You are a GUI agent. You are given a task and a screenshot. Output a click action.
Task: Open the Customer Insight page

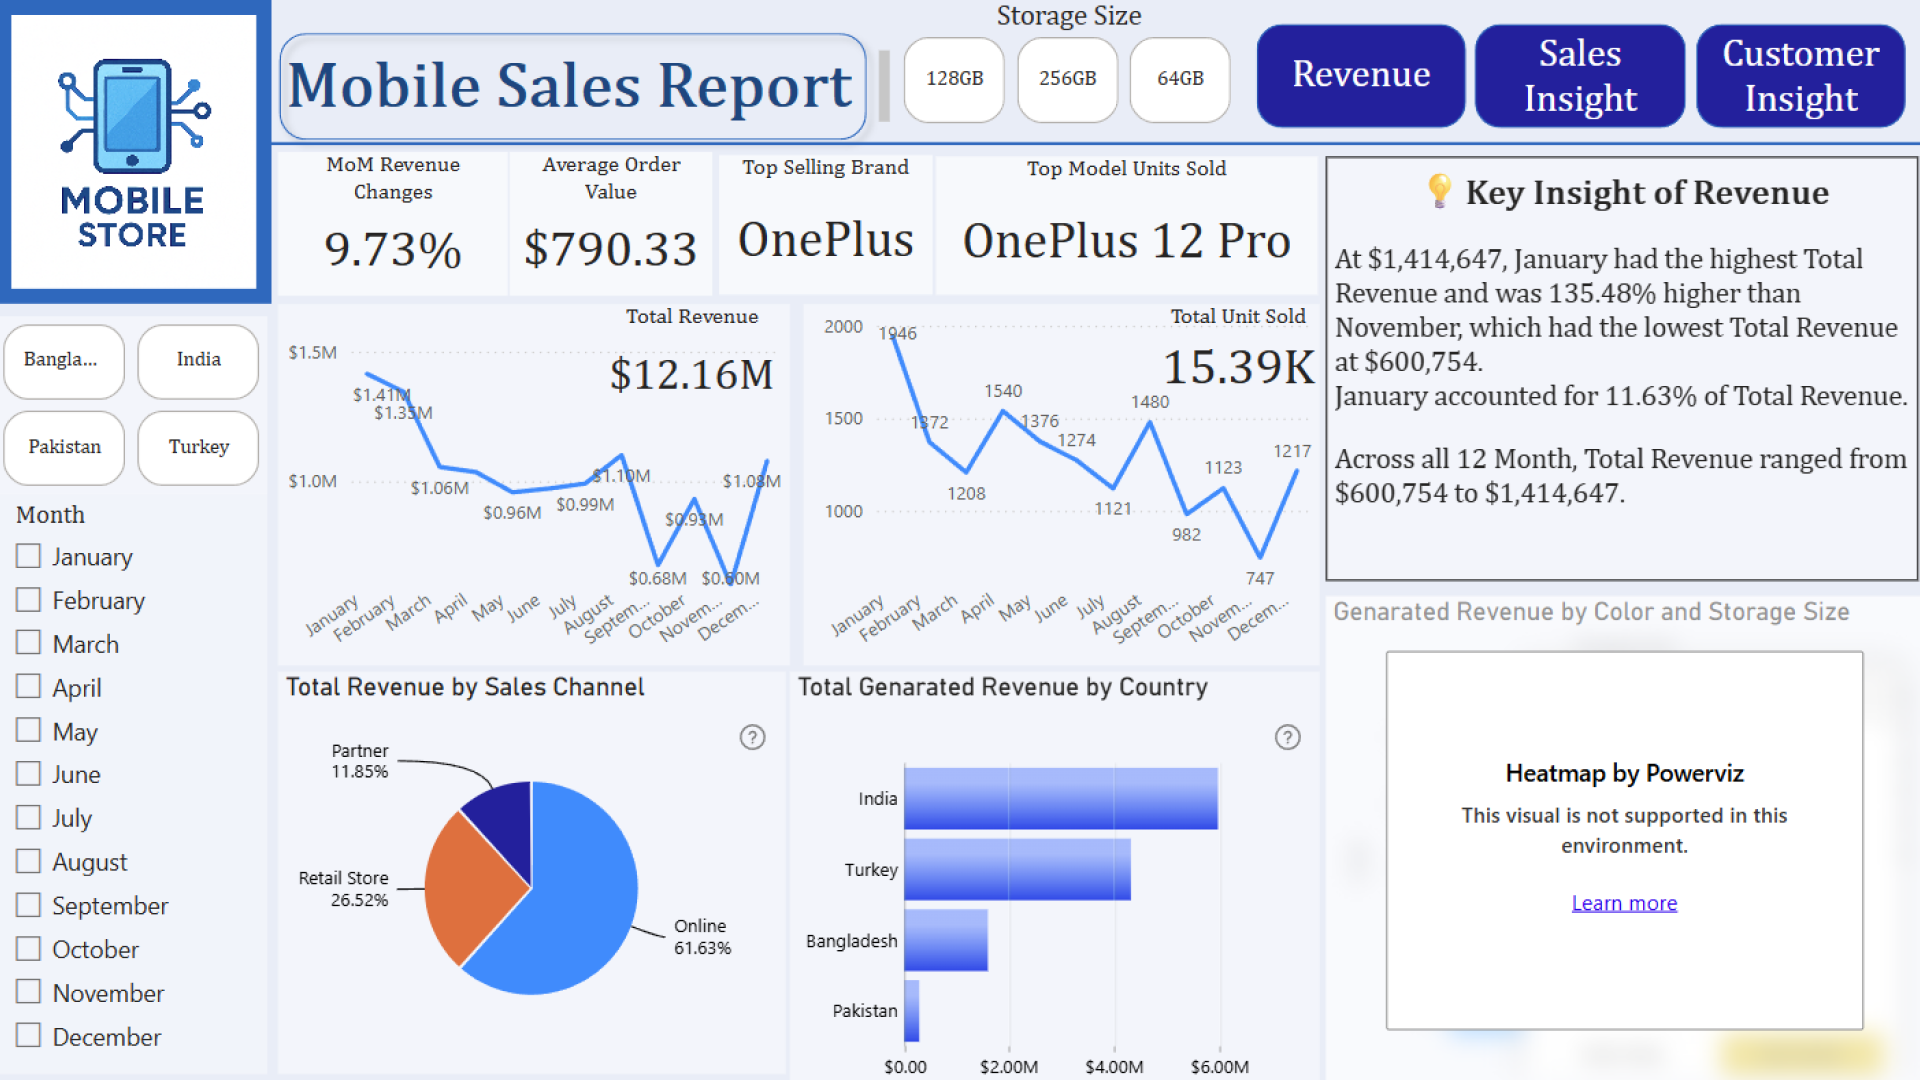(x=1800, y=76)
